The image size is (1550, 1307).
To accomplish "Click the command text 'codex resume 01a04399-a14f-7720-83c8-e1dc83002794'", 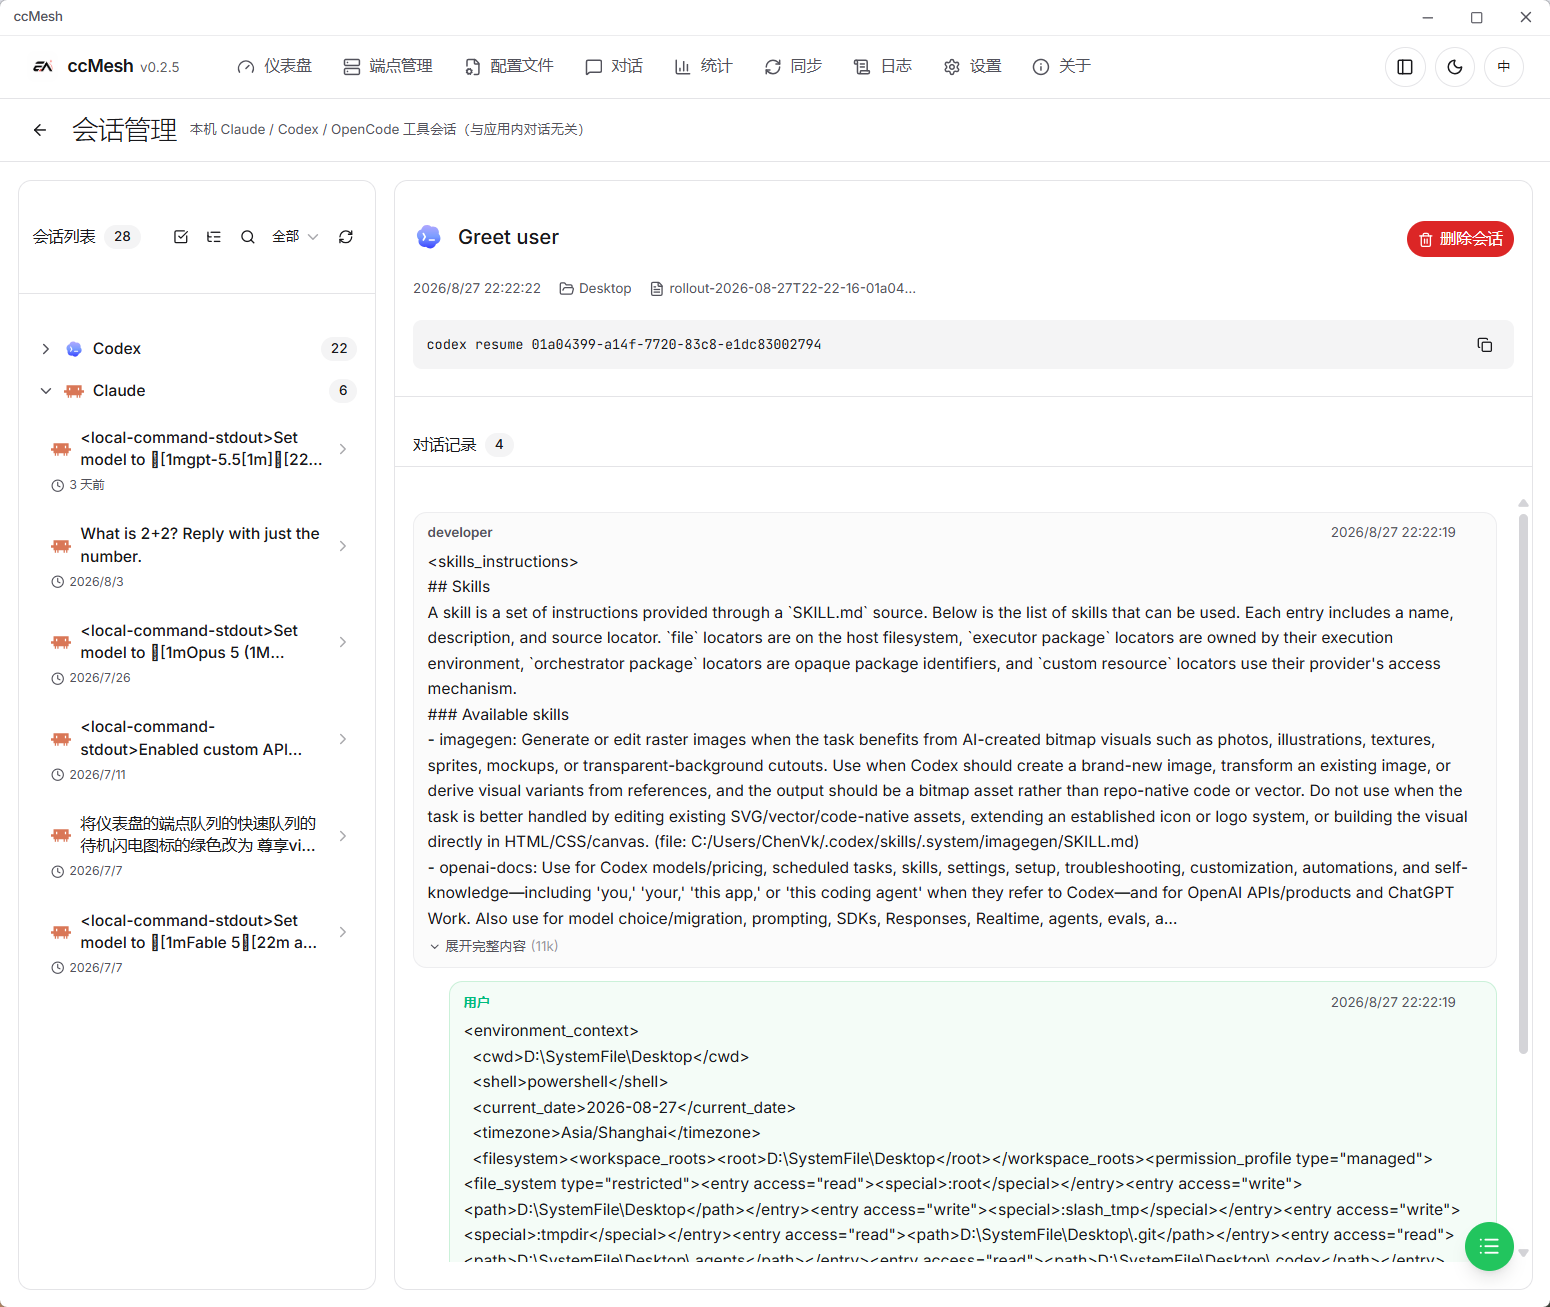I will (x=624, y=345).
